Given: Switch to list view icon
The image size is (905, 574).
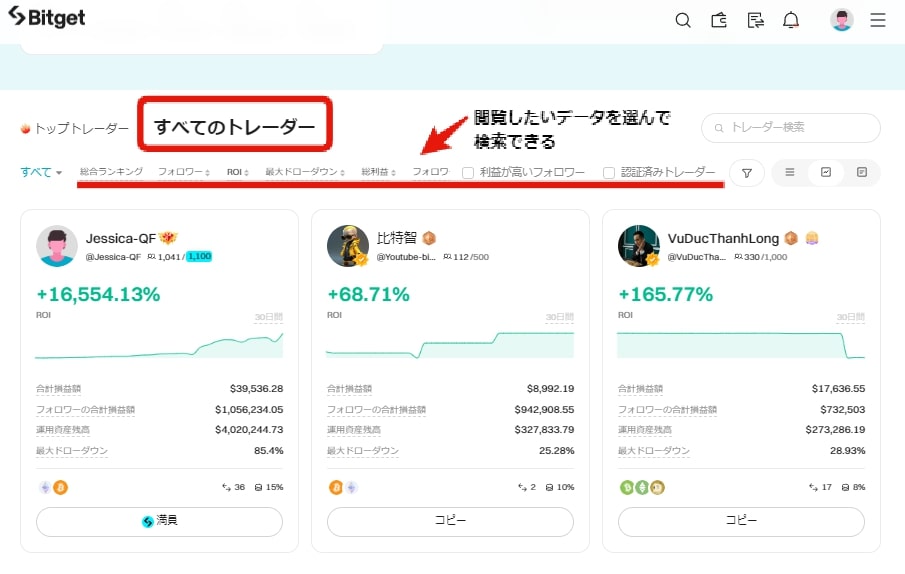Looking at the screenshot, I should (x=790, y=172).
